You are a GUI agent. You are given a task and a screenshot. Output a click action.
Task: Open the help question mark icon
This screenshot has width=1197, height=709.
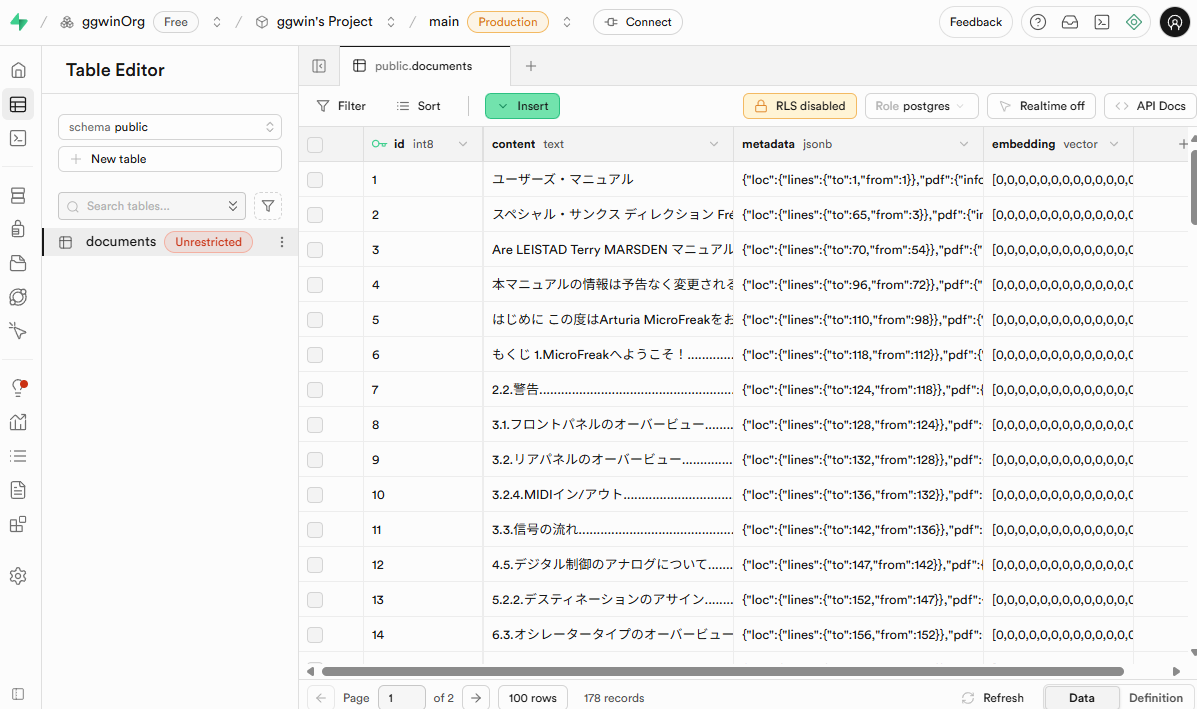[1037, 22]
